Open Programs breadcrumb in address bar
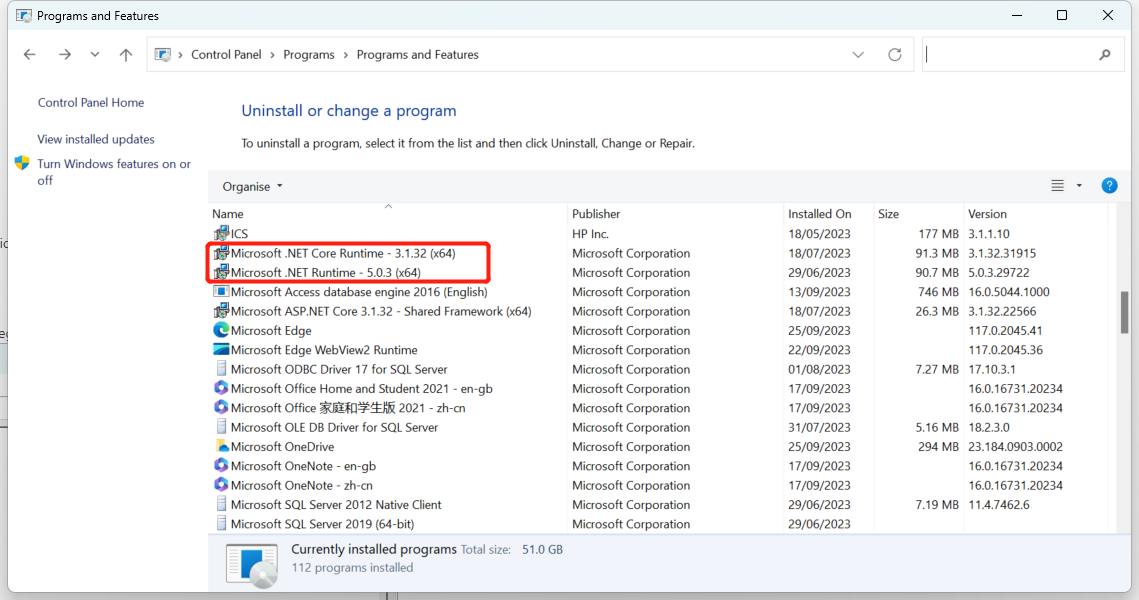1139x600 pixels. point(309,54)
